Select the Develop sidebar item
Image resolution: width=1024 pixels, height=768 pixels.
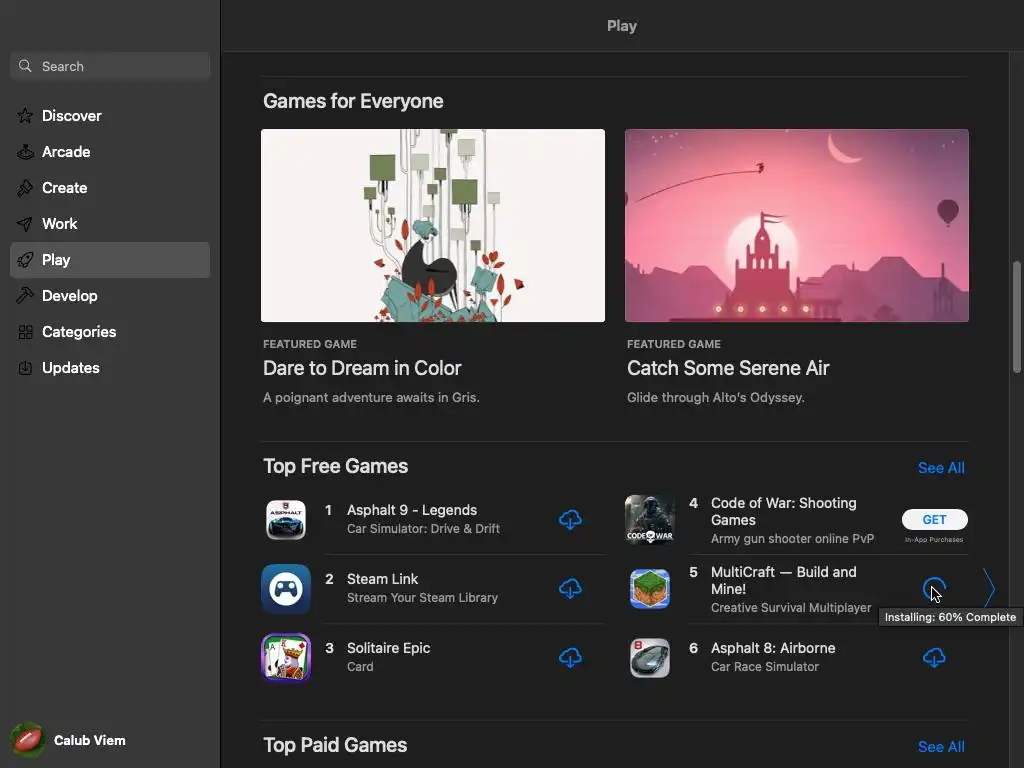tap(110, 296)
